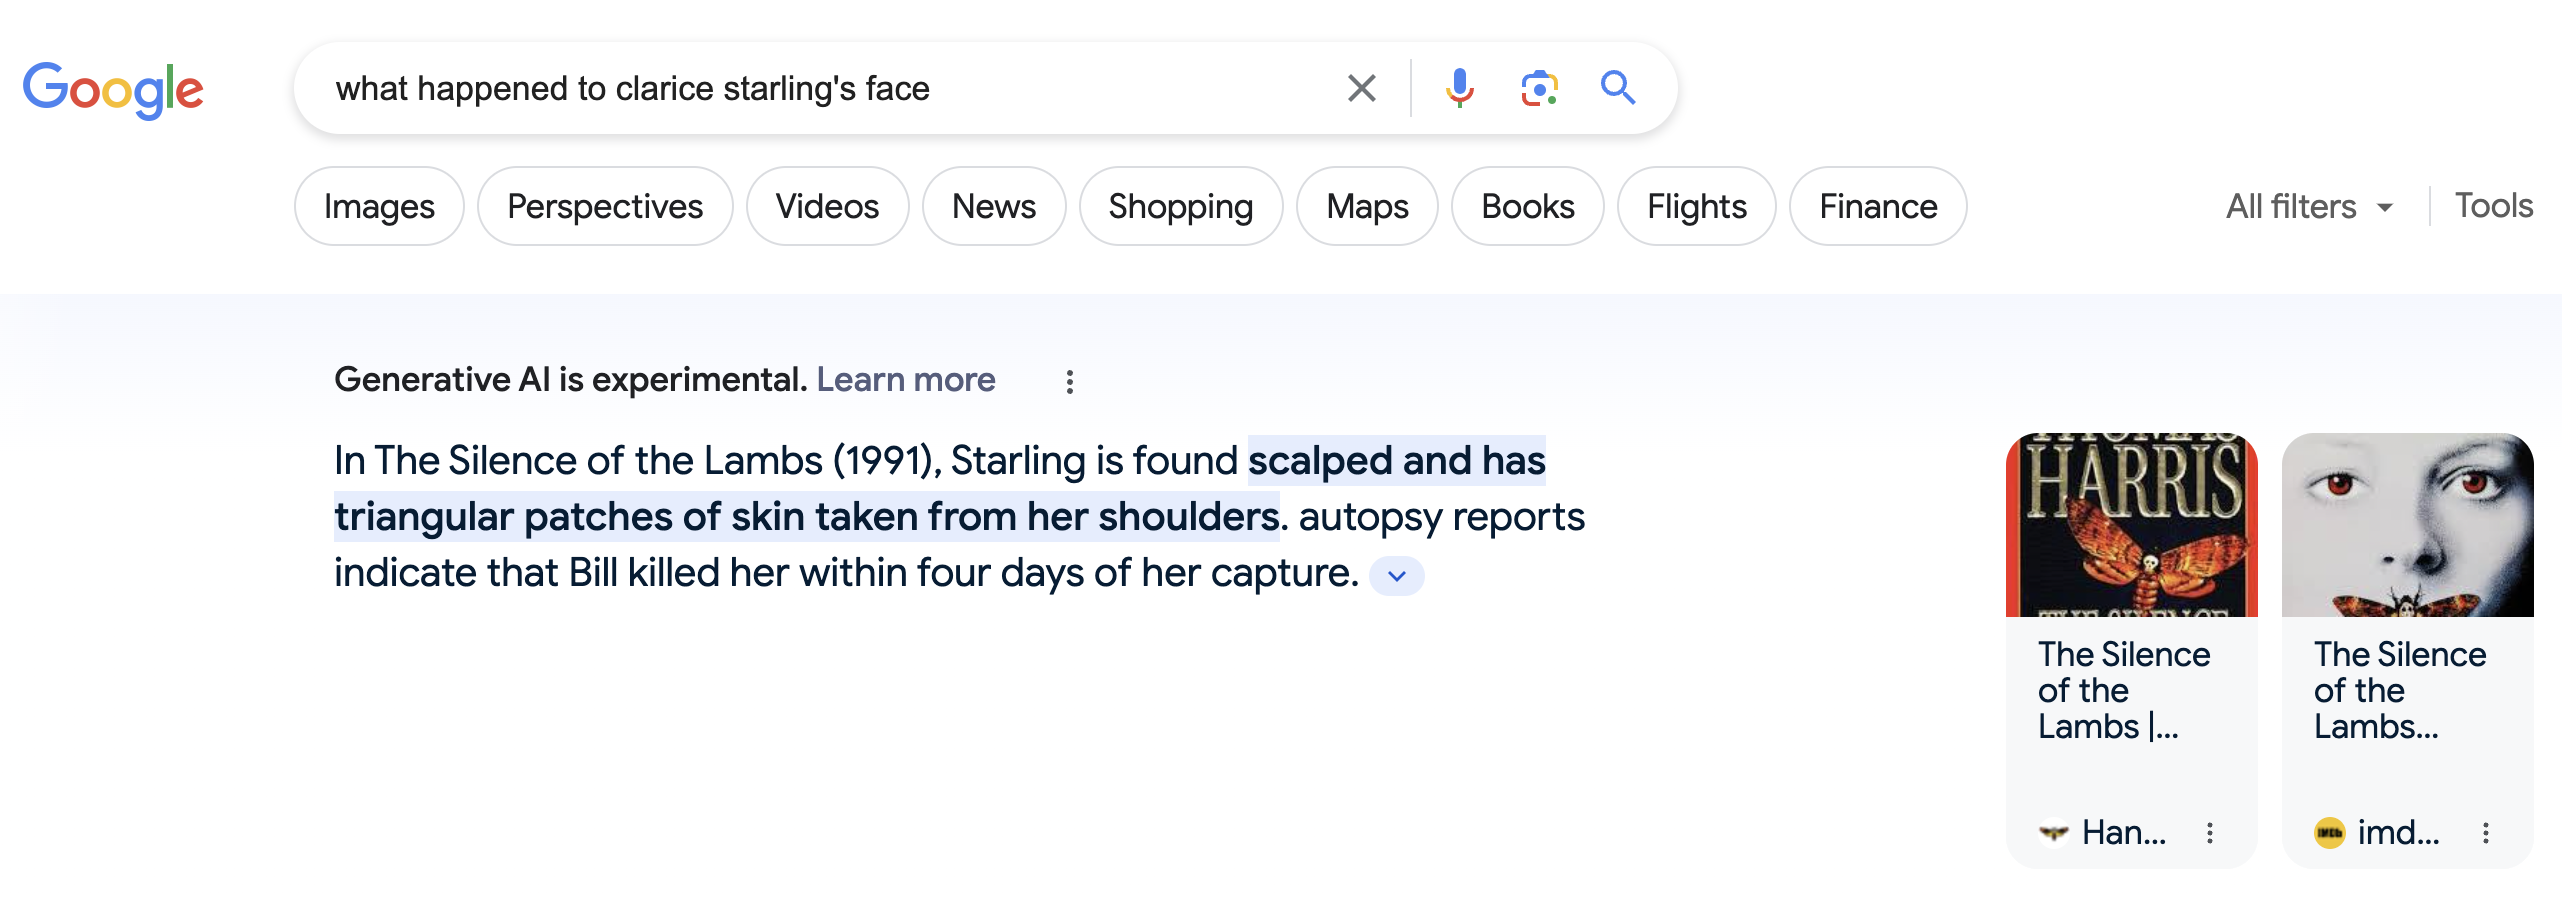This screenshot has width=2562, height=898.
Task: Select the News filter
Action: (x=993, y=206)
